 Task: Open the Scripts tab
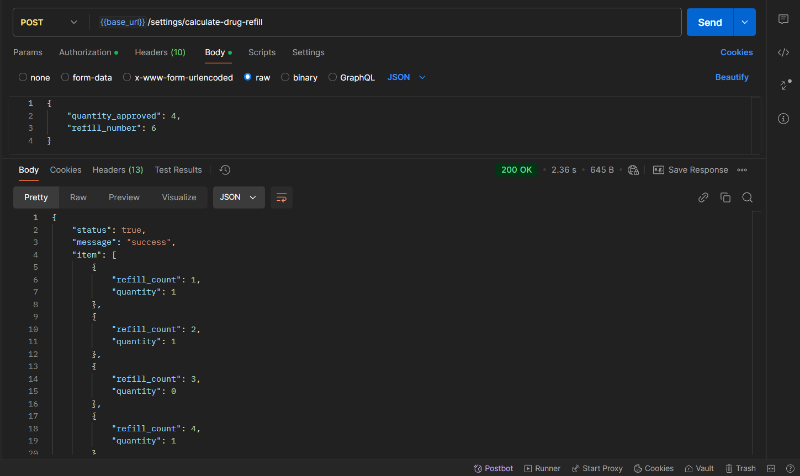(262, 52)
